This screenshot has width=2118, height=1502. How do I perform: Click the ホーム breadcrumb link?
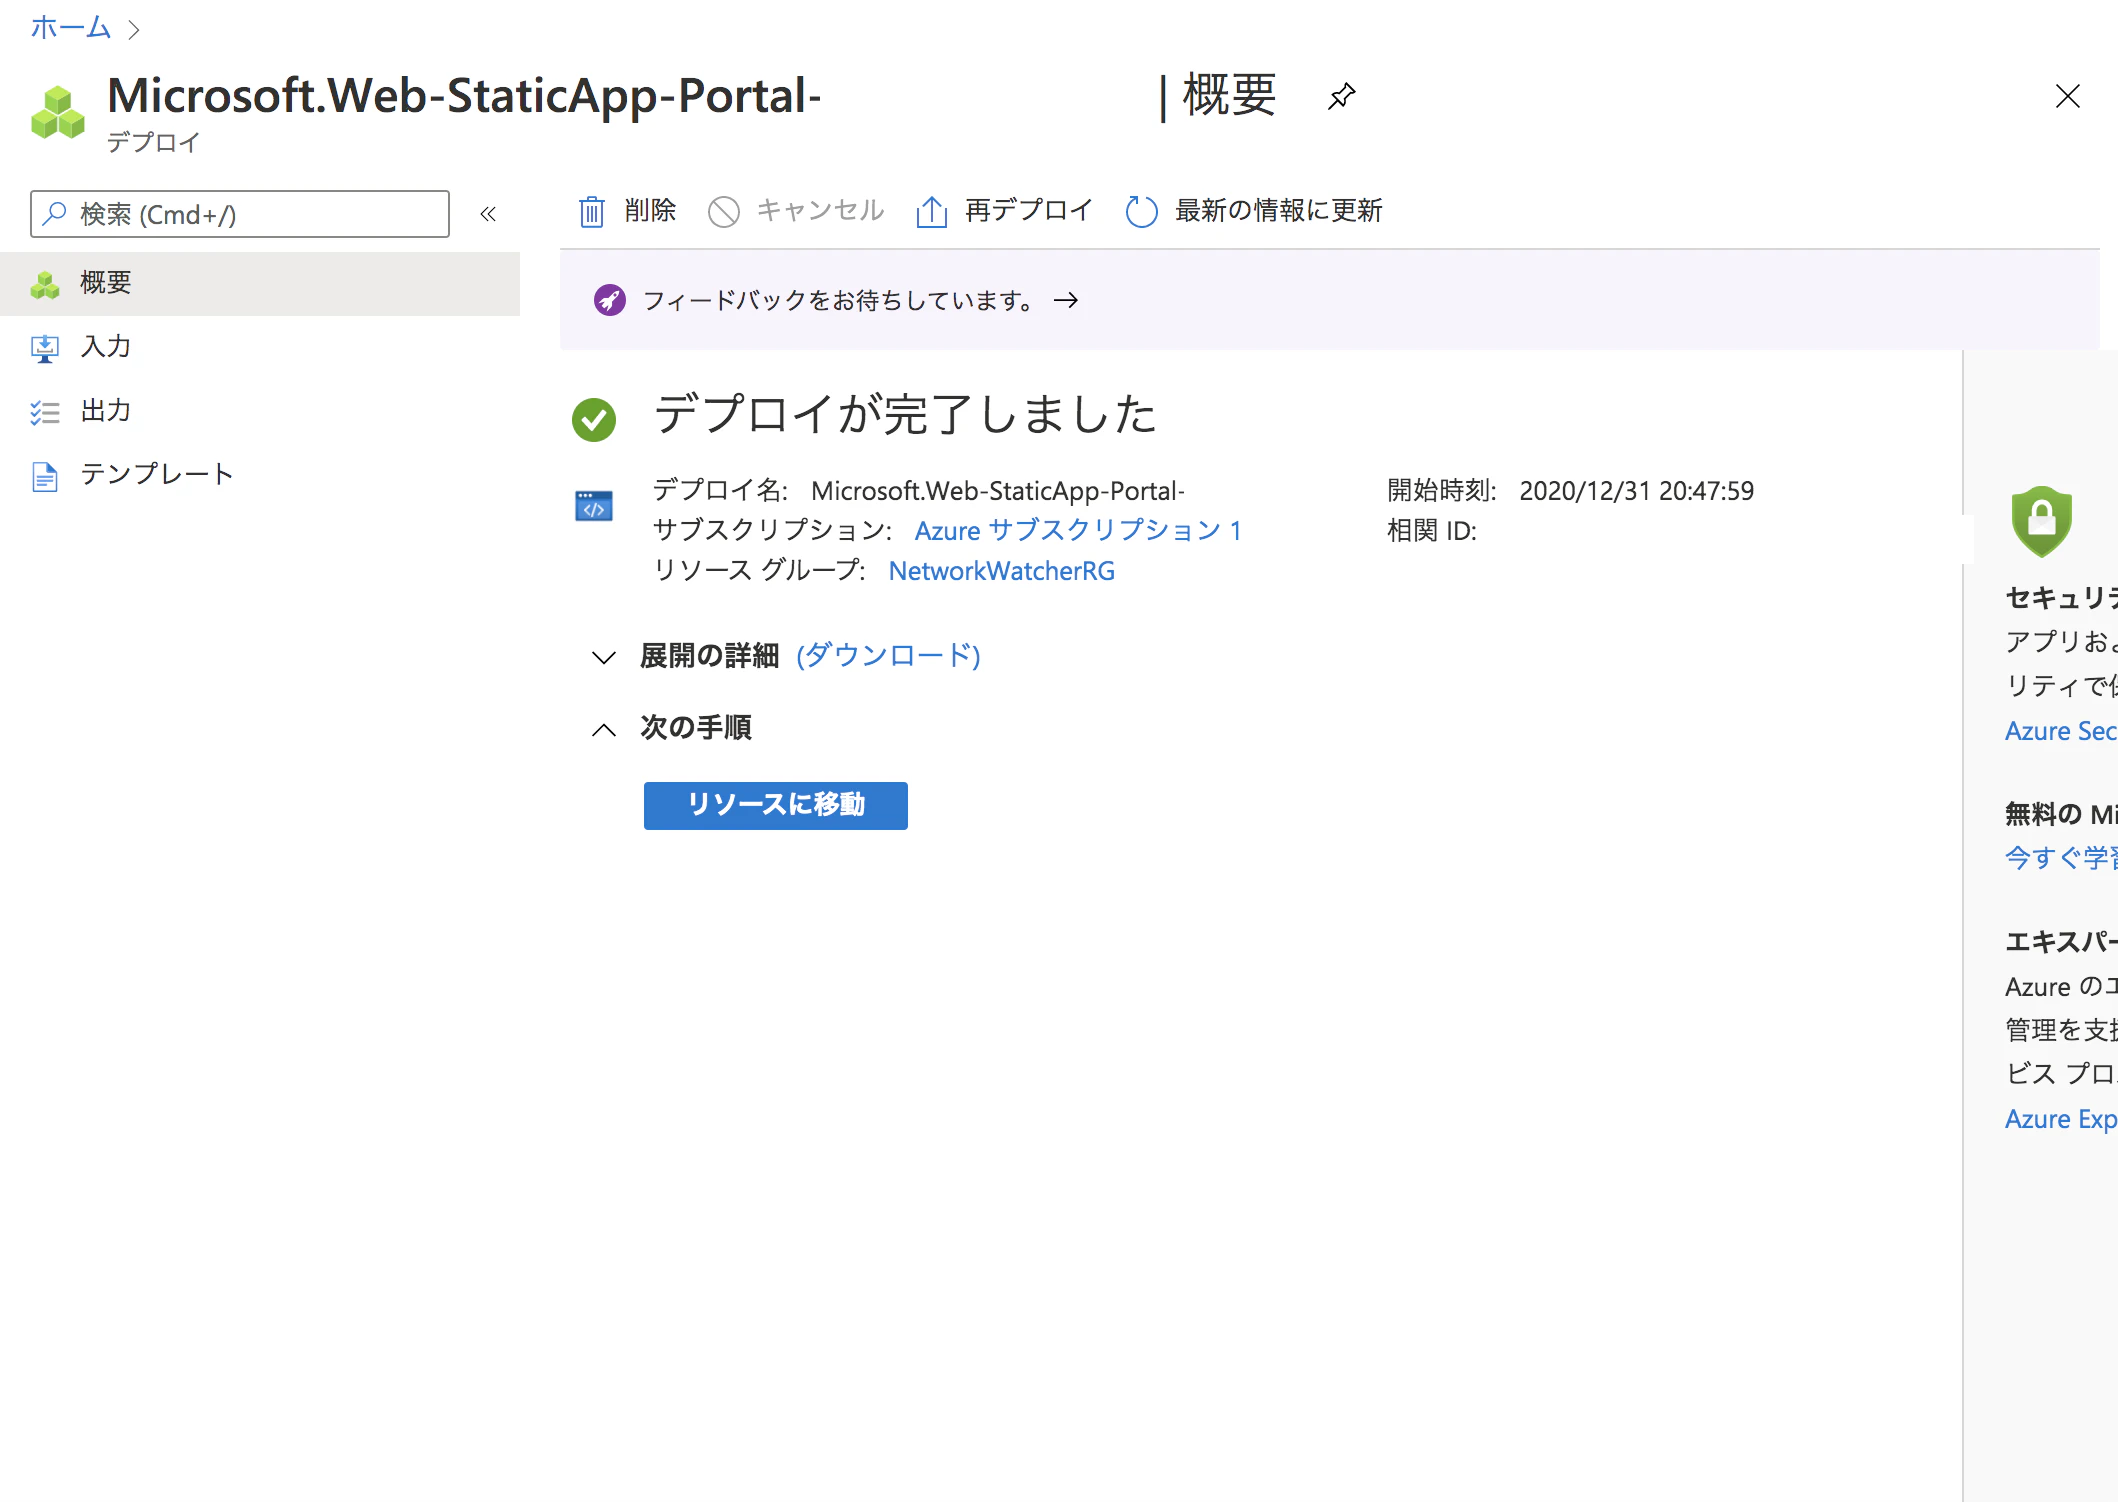click(x=70, y=27)
